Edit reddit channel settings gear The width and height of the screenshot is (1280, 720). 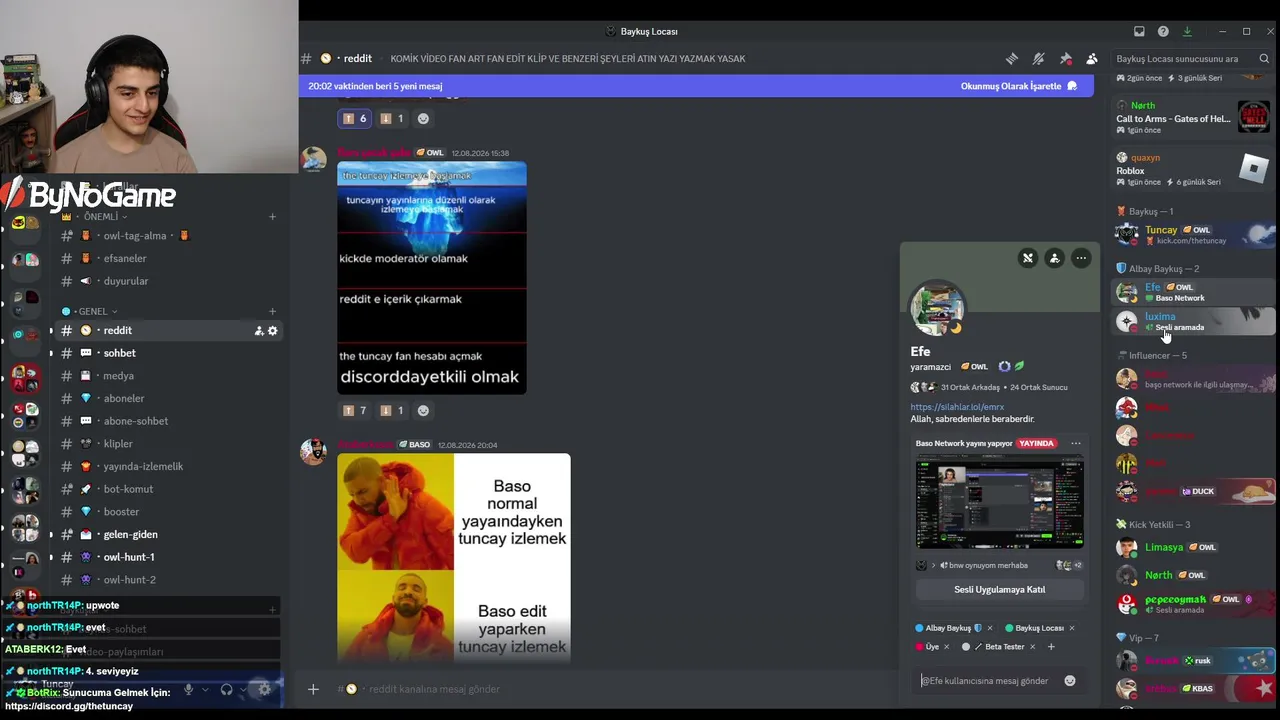tap(272, 331)
